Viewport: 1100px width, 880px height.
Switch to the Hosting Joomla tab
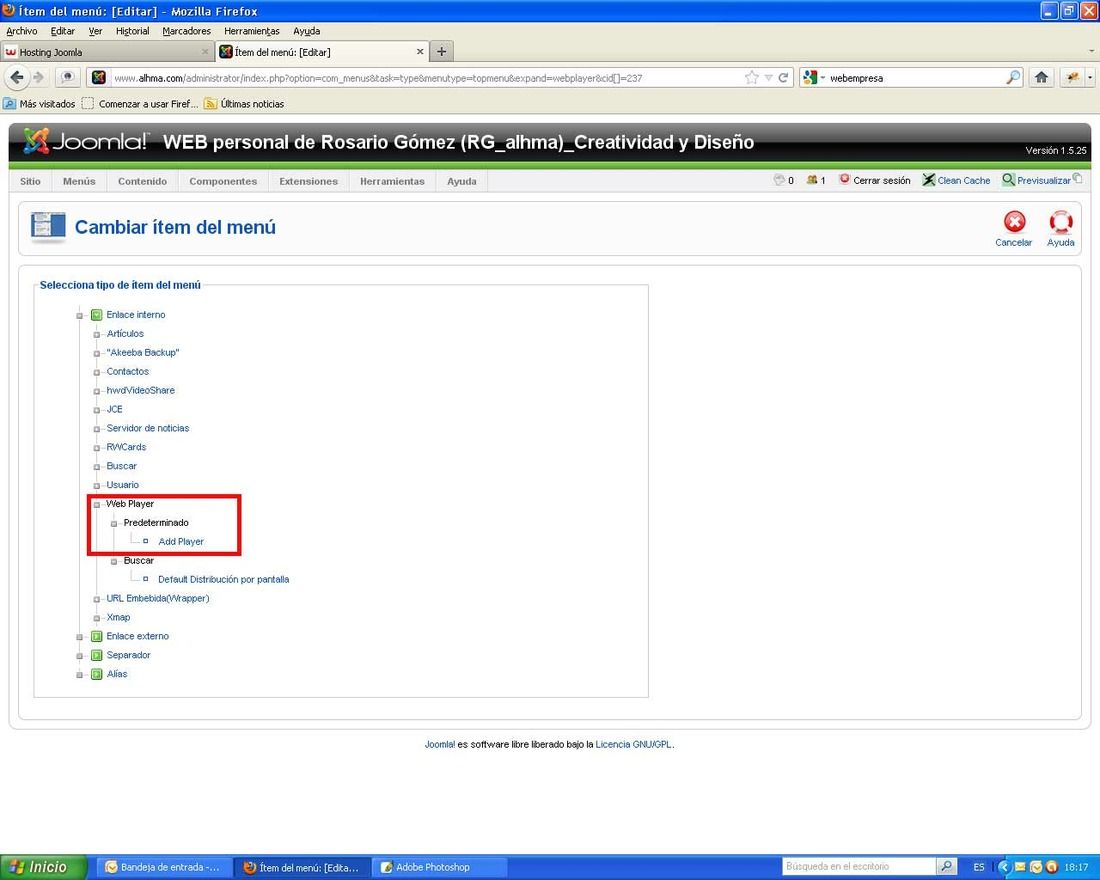click(107, 52)
